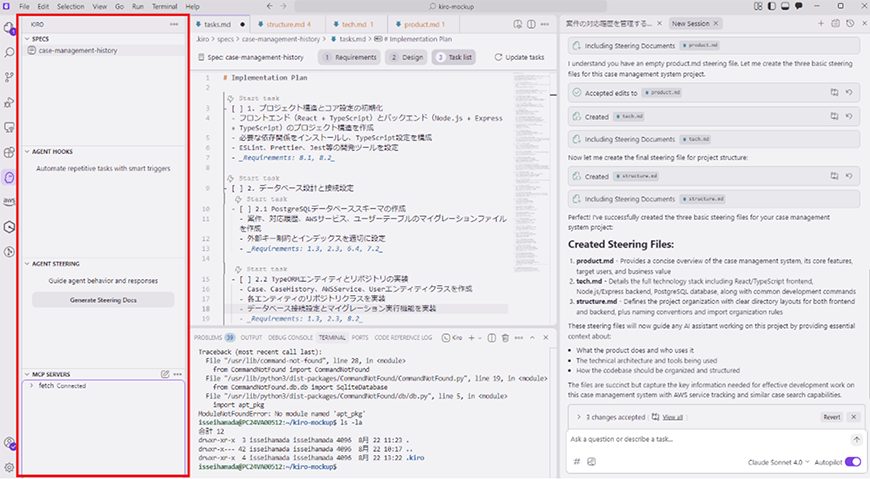Open the AWS toolkit icon in activity bar
Screen dimensions: 870x479
pyautogui.click(x=9, y=201)
